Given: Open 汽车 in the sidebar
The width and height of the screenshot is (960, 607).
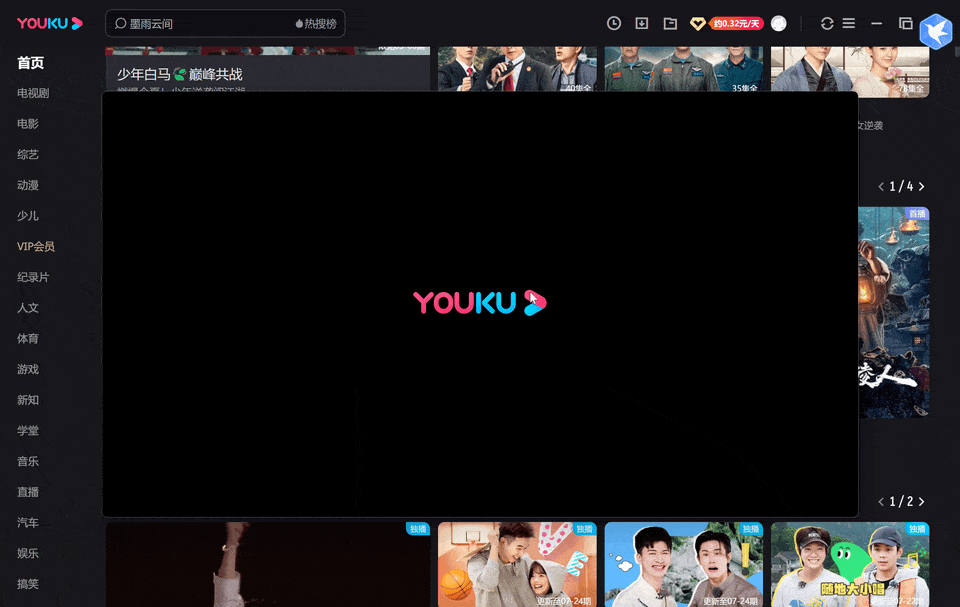Looking at the screenshot, I should 28,522.
